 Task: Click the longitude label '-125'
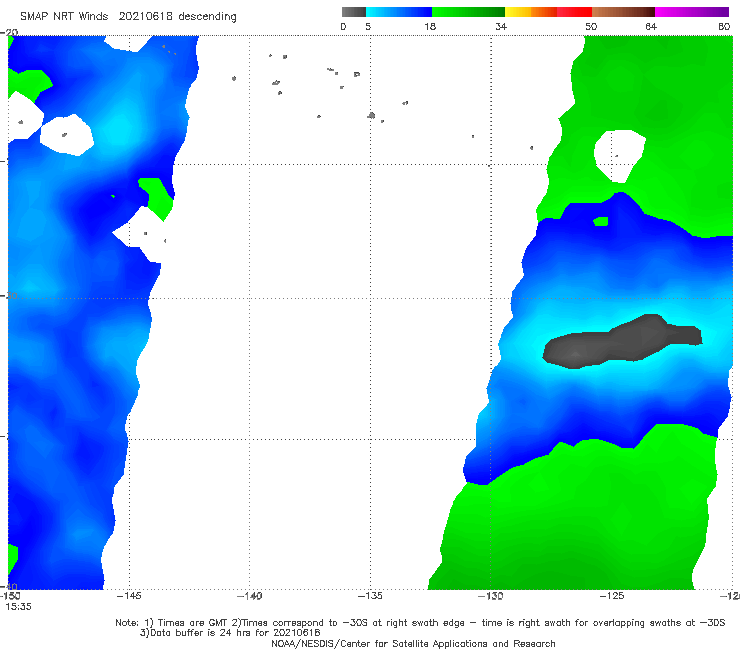point(612,596)
